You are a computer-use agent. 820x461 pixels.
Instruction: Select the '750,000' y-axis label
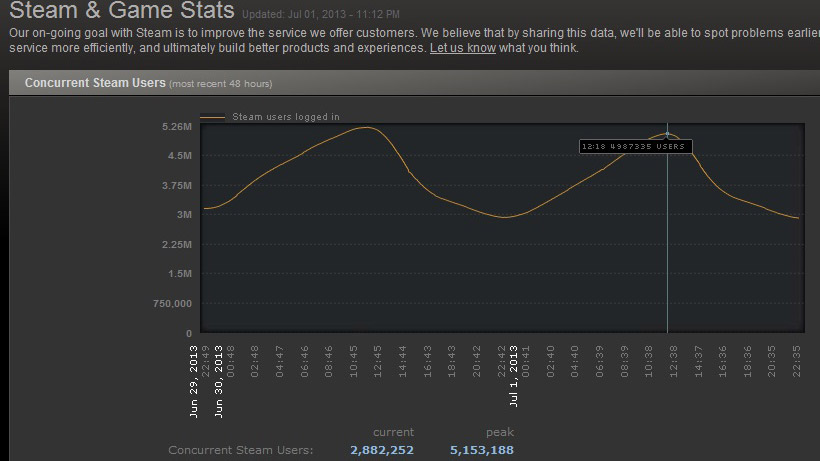click(x=172, y=304)
